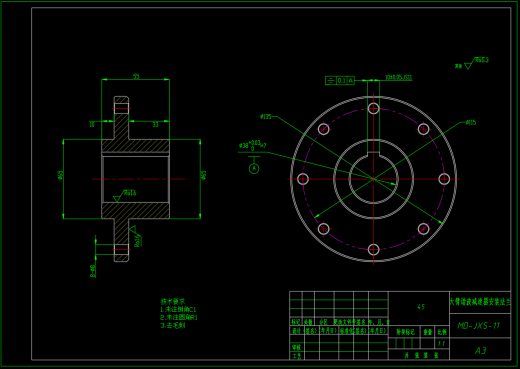Image resolution: width=520 pixels, height=369 pixels.
Task: Click the Ra6.3 general roughness note
Action: [472, 63]
